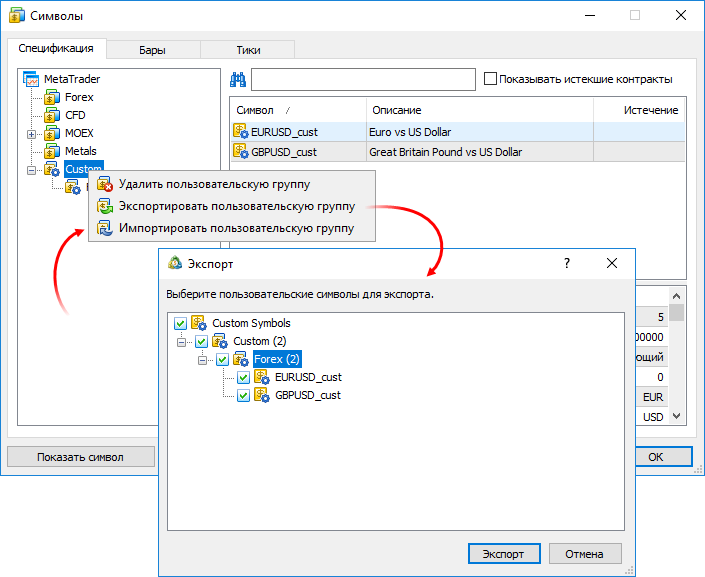705x577 pixels.
Task: Expand the MOEX tree node
Action: [31, 134]
